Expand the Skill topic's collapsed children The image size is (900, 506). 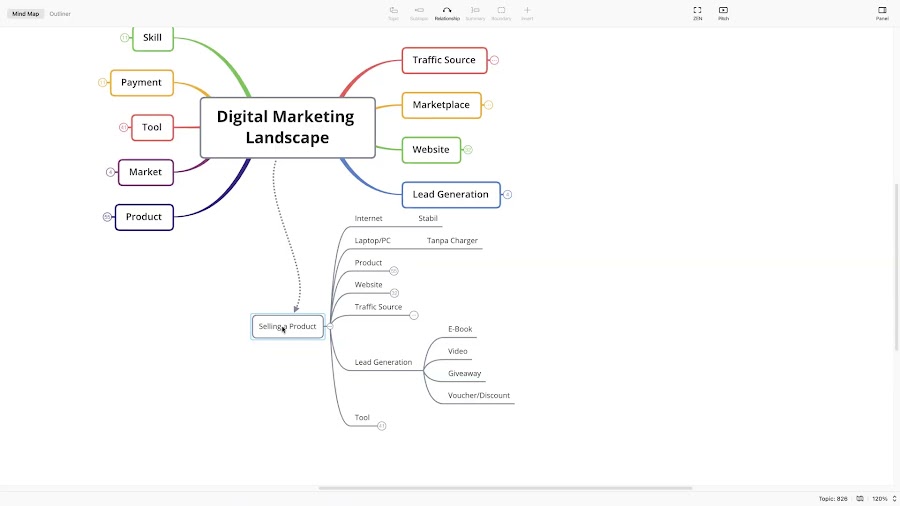[125, 38]
